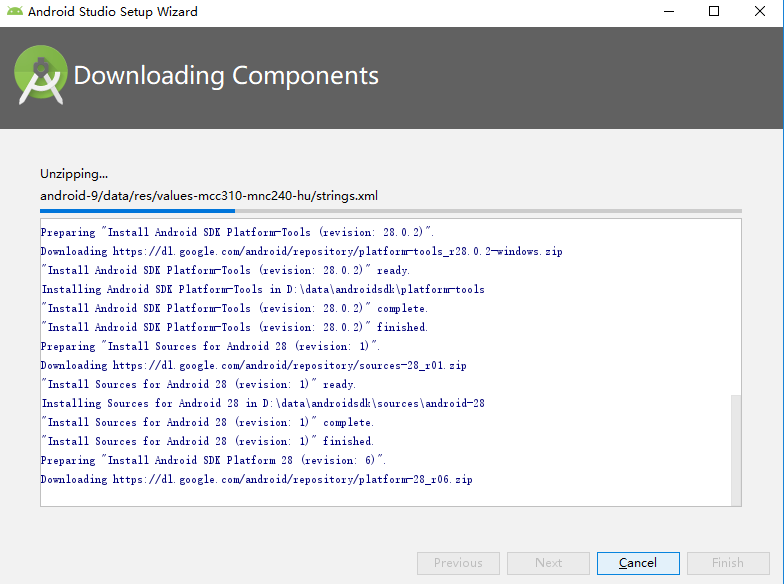Viewport: 784px width, 584px height.
Task: Click the unzipping progress bar
Action: tap(390, 211)
